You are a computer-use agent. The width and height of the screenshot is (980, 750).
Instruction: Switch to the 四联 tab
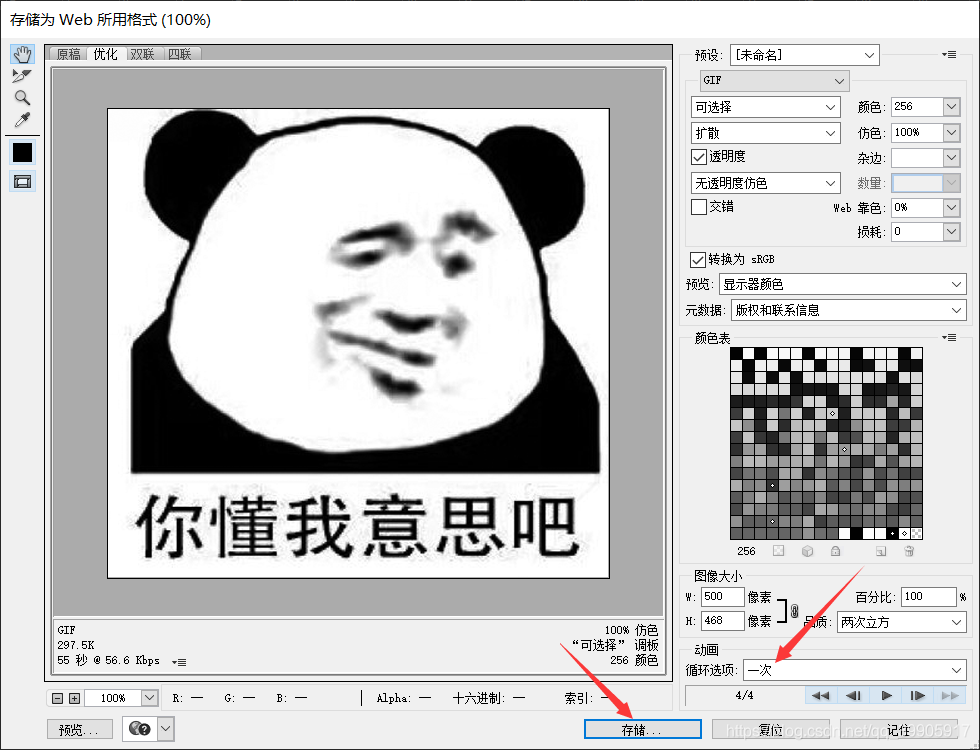coord(180,54)
